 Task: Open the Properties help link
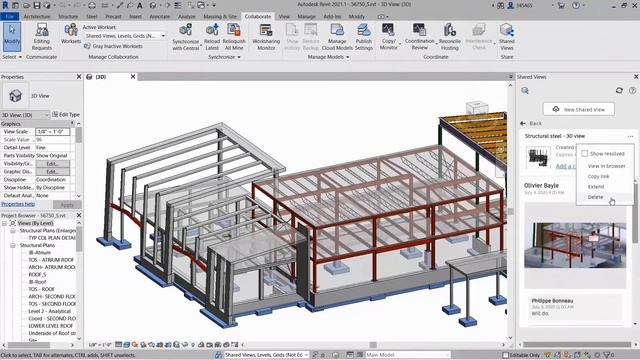tap(18, 204)
